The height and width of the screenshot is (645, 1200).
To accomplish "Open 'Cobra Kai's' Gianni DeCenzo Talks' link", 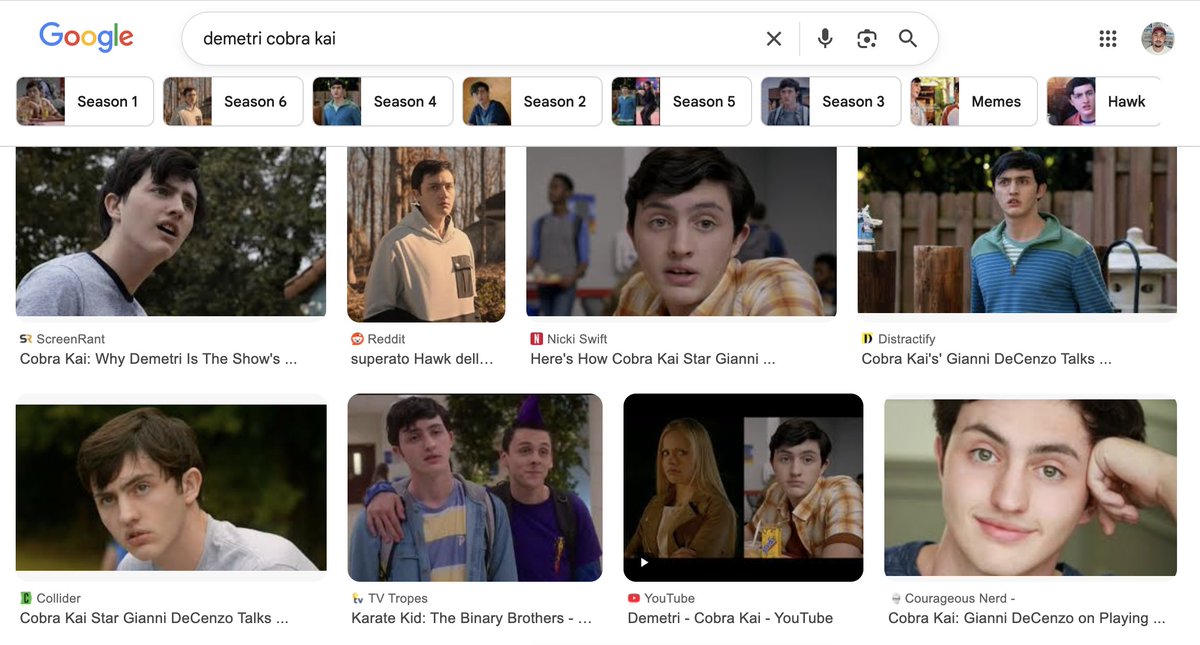I will [986, 358].
